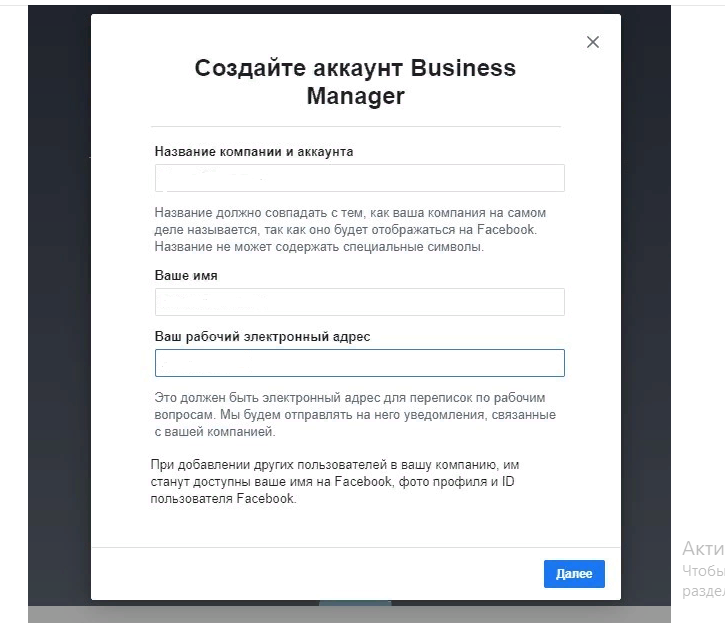Click the label 'Ваше имя'

[x=186, y=276]
